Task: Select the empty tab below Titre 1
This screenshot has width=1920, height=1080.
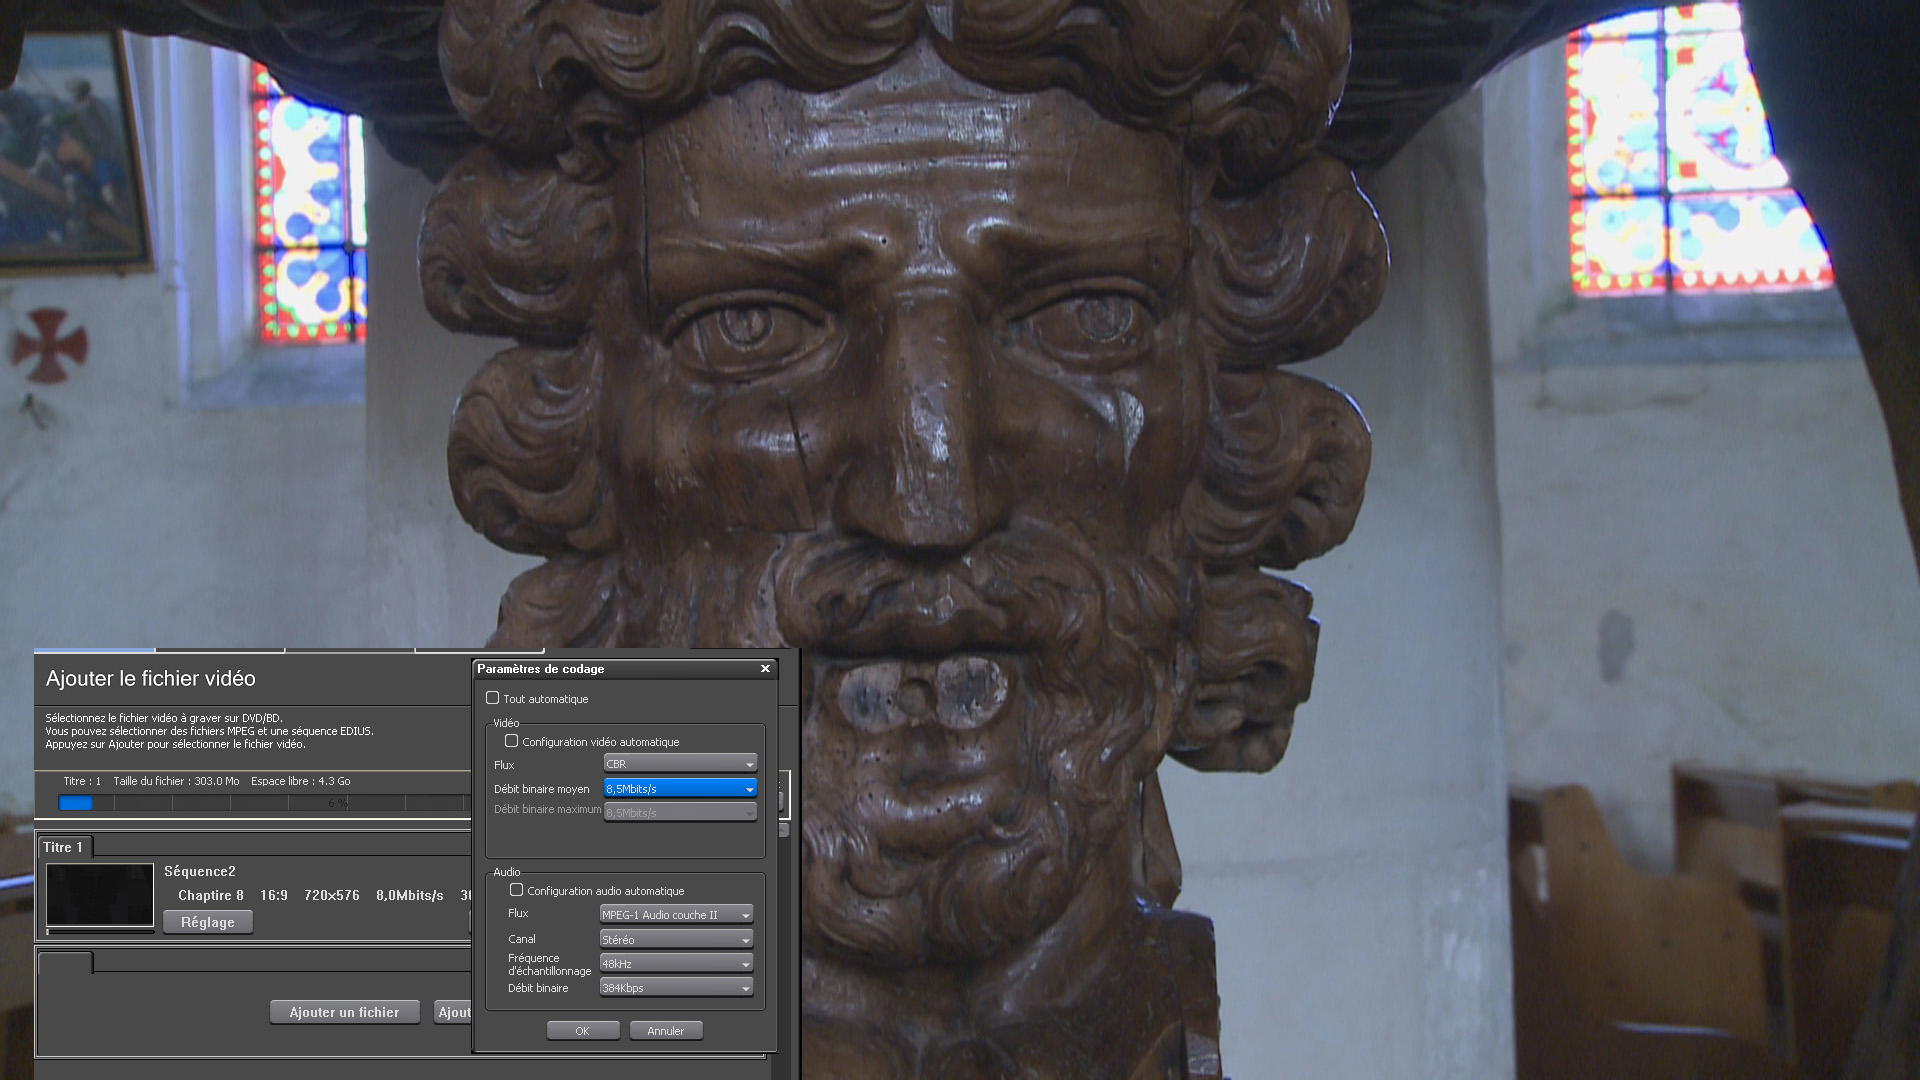Action: point(65,963)
